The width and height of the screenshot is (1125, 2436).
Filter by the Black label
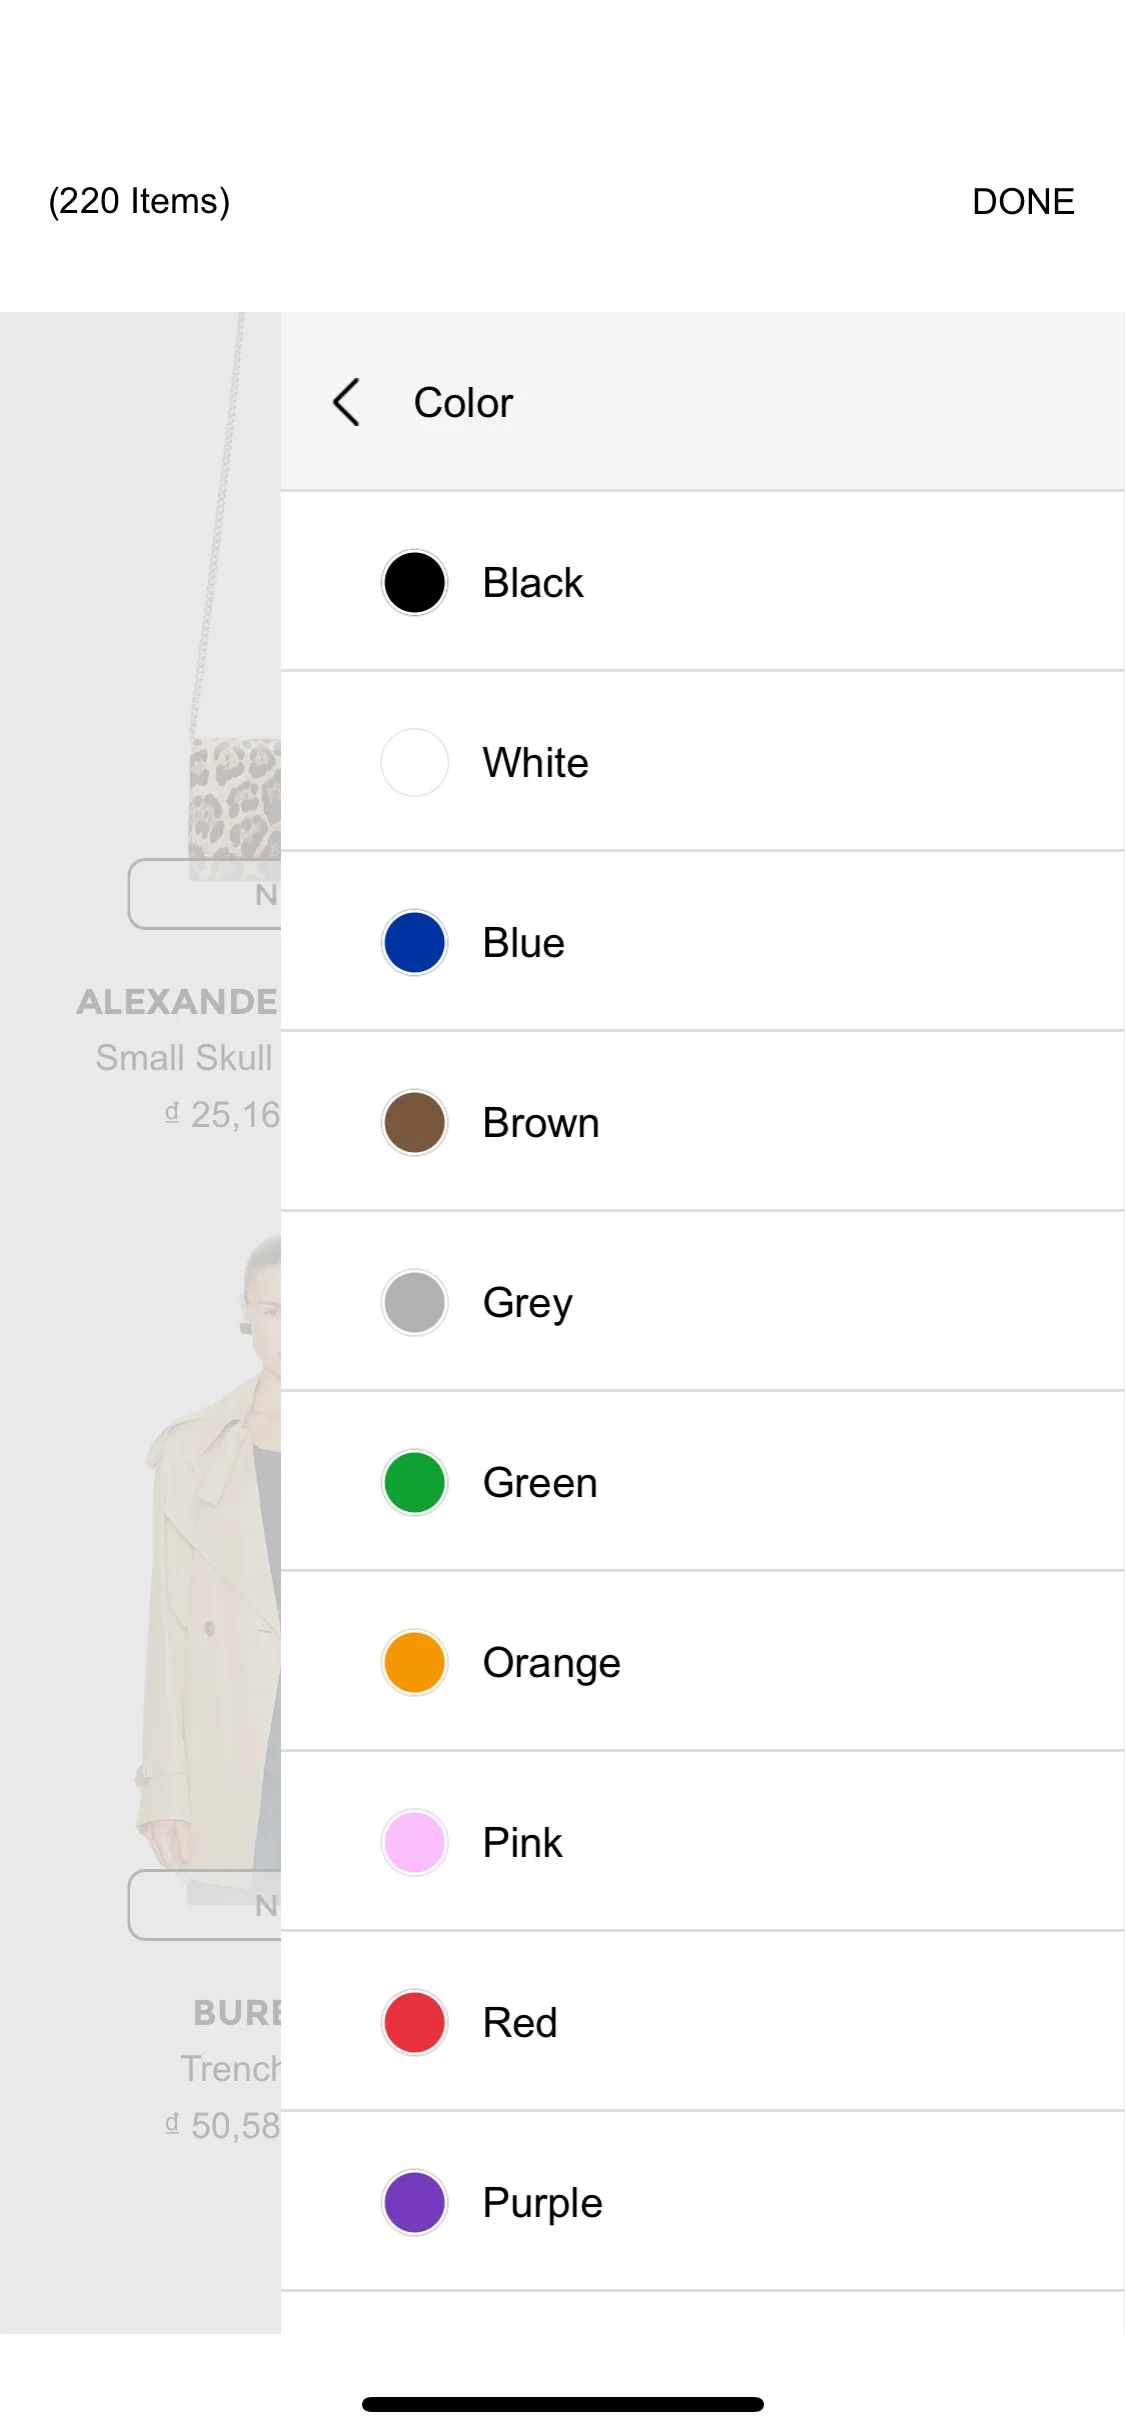click(533, 582)
